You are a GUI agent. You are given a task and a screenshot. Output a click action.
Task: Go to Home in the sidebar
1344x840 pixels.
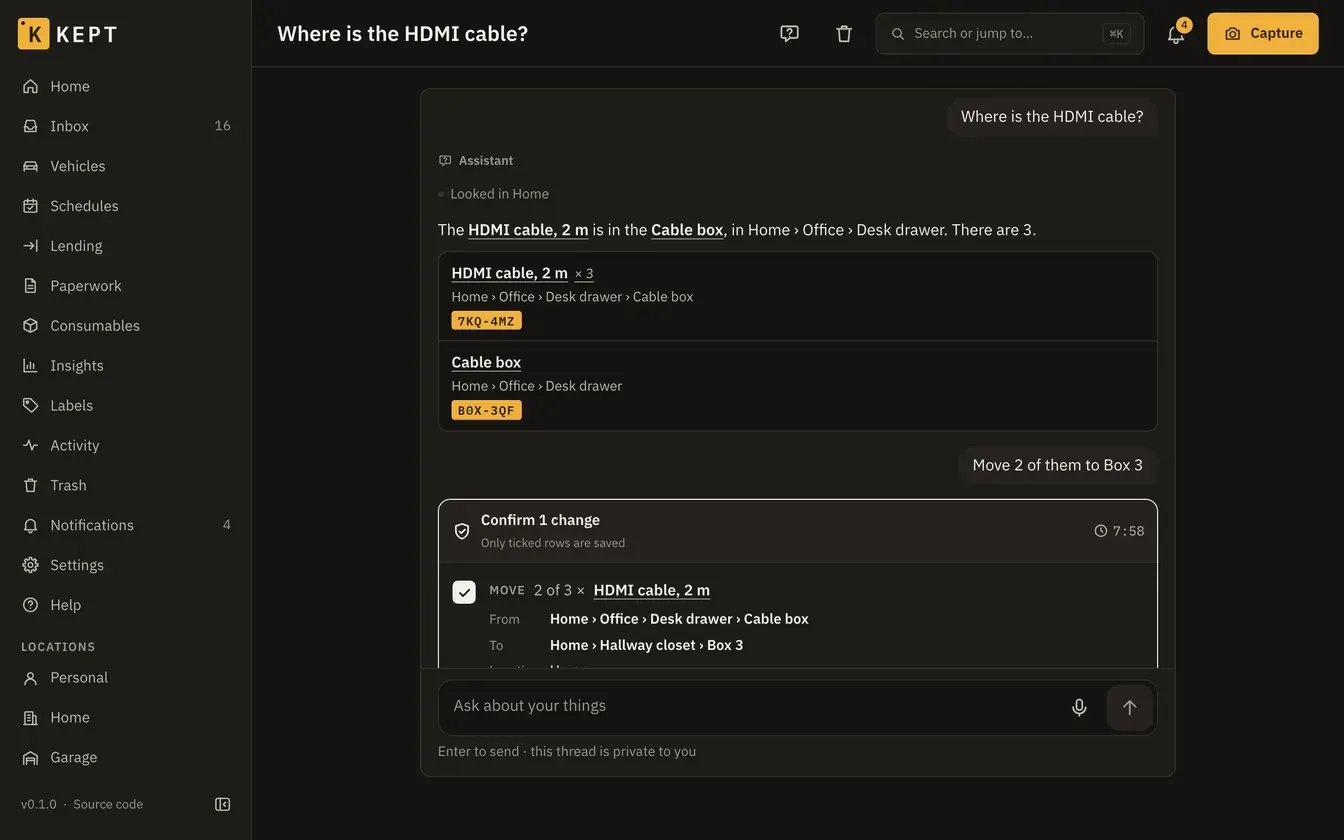click(x=126, y=86)
